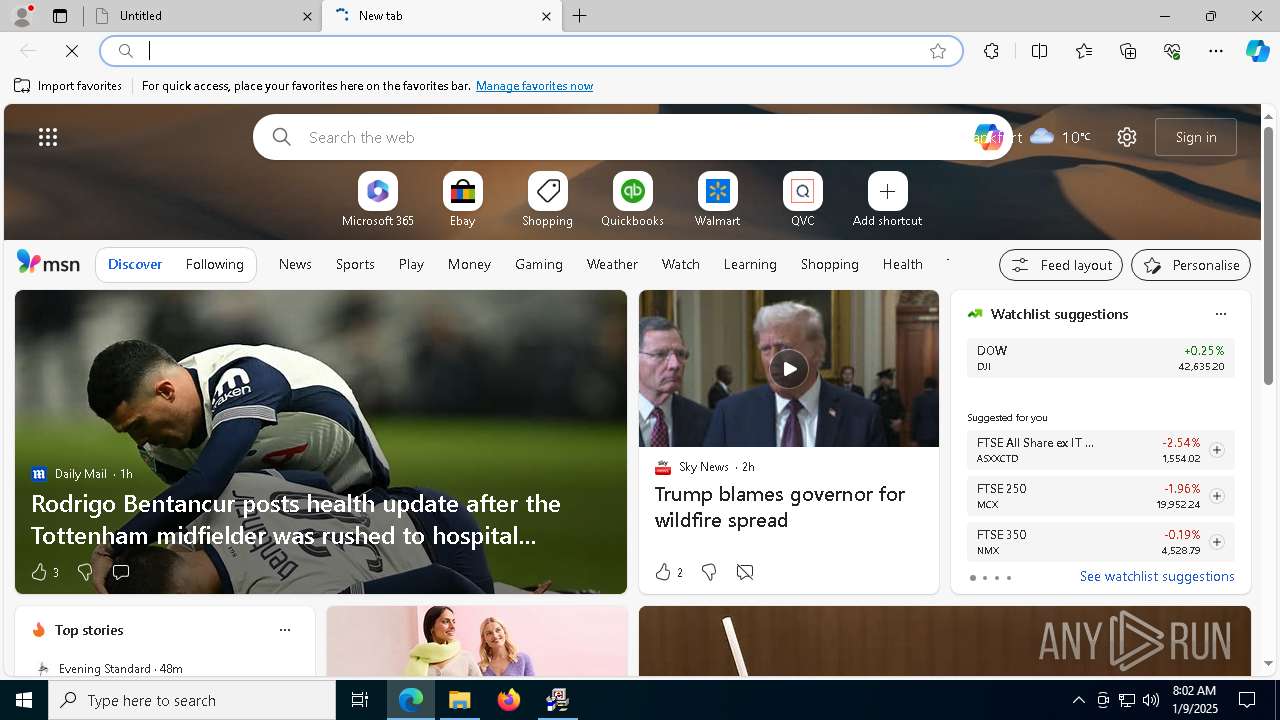The width and height of the screenshot is (1280, 720).
Task: Click the Personalise button
Action: [1191, 265]
